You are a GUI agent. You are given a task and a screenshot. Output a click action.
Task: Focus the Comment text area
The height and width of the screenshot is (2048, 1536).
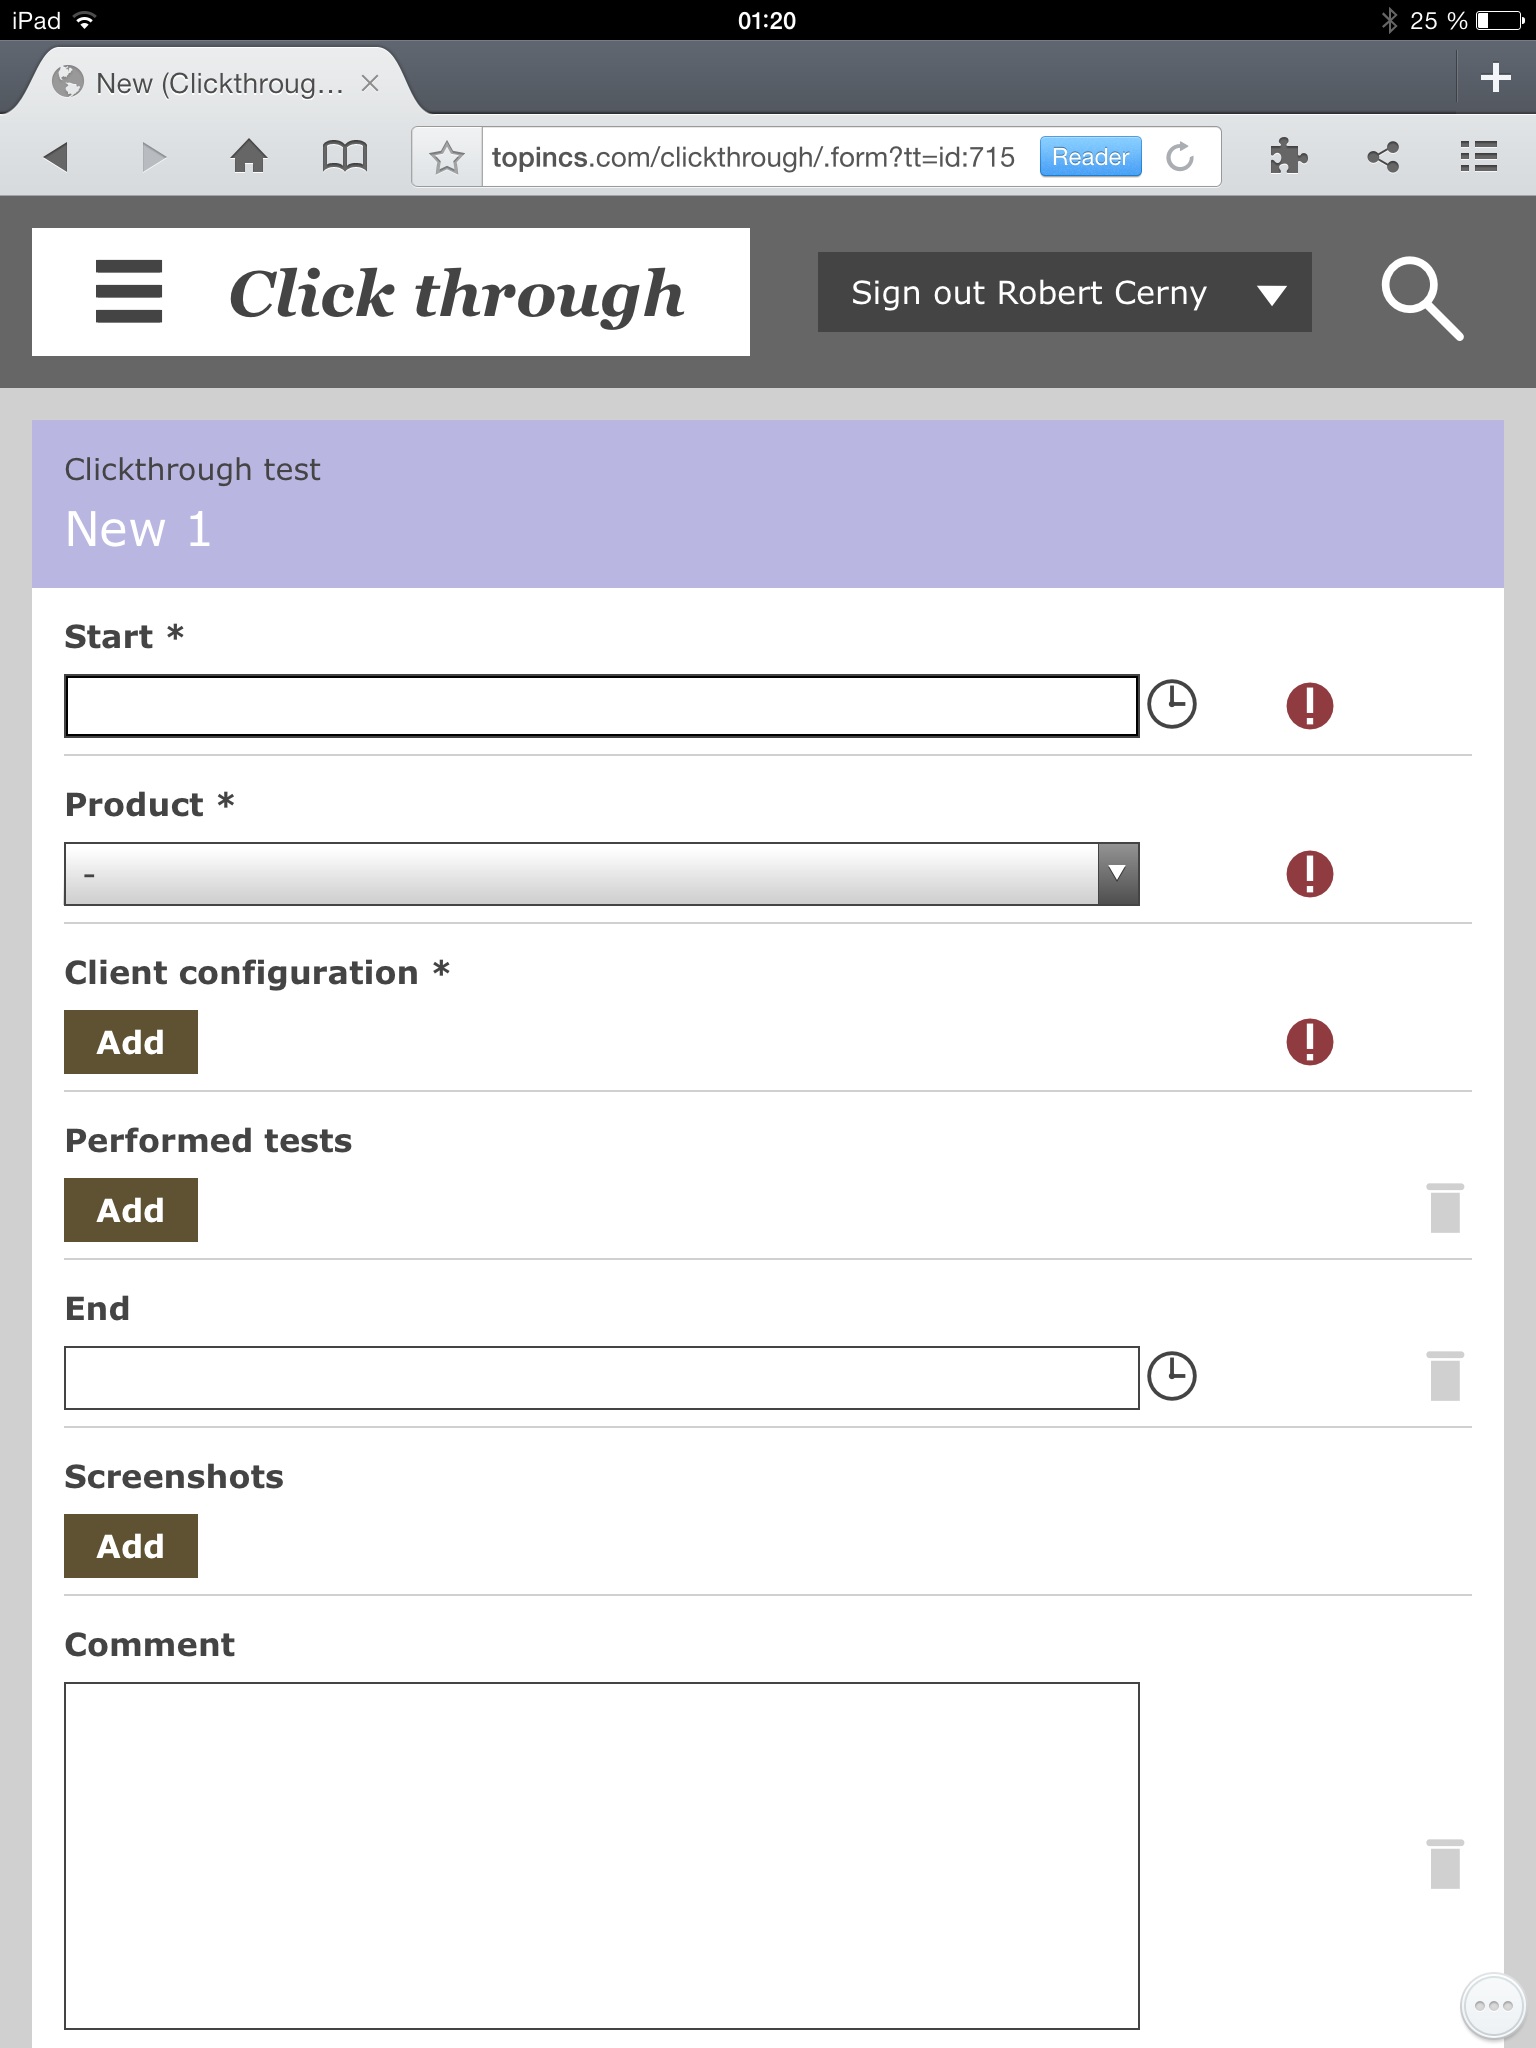coord(601,1855)
